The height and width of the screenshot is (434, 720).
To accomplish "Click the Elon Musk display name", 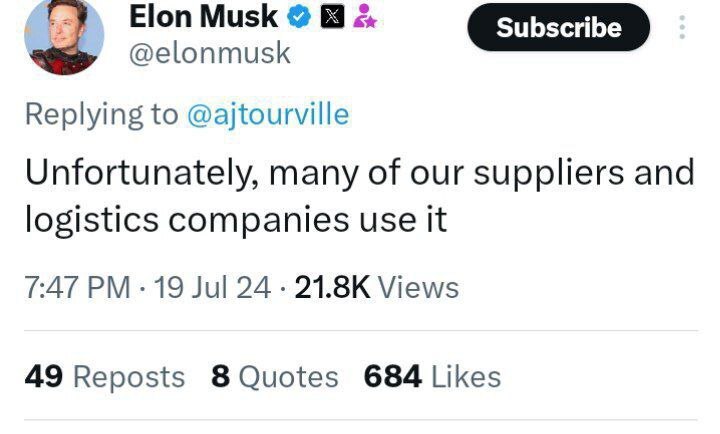I will click(x=204, y=17).
